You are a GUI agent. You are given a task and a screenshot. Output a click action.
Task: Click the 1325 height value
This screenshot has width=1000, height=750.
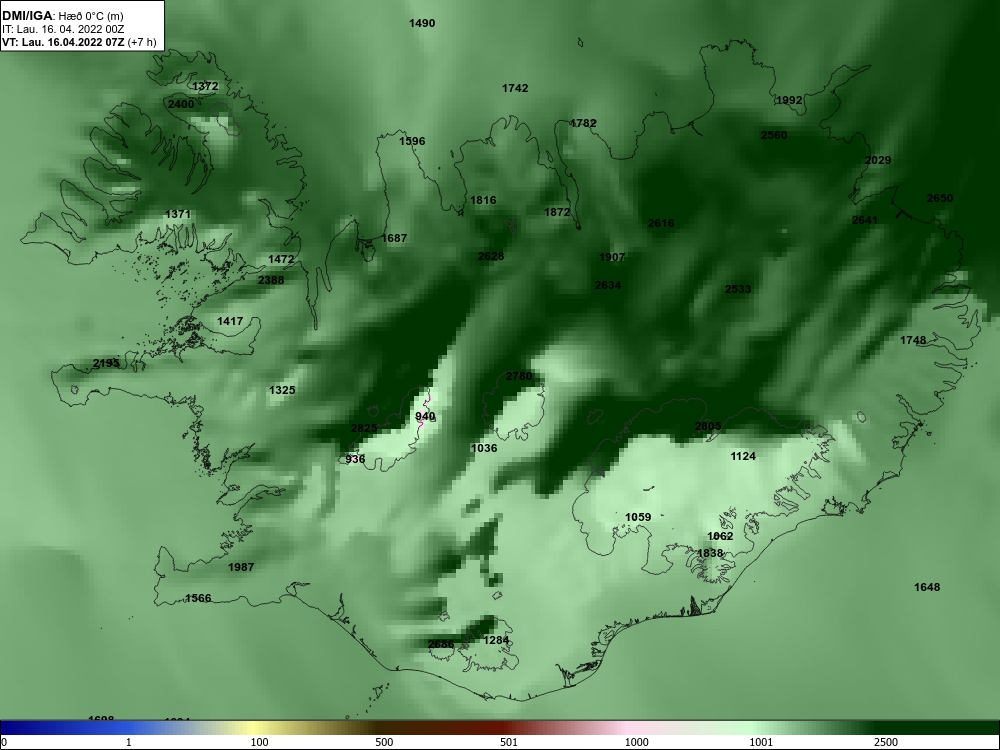(282, 390)
